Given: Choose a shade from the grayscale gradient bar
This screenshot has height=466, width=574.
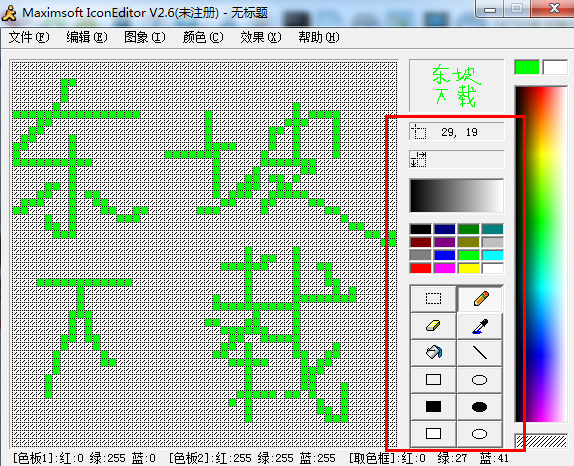Looking at the screenshot, I should 456,196.
